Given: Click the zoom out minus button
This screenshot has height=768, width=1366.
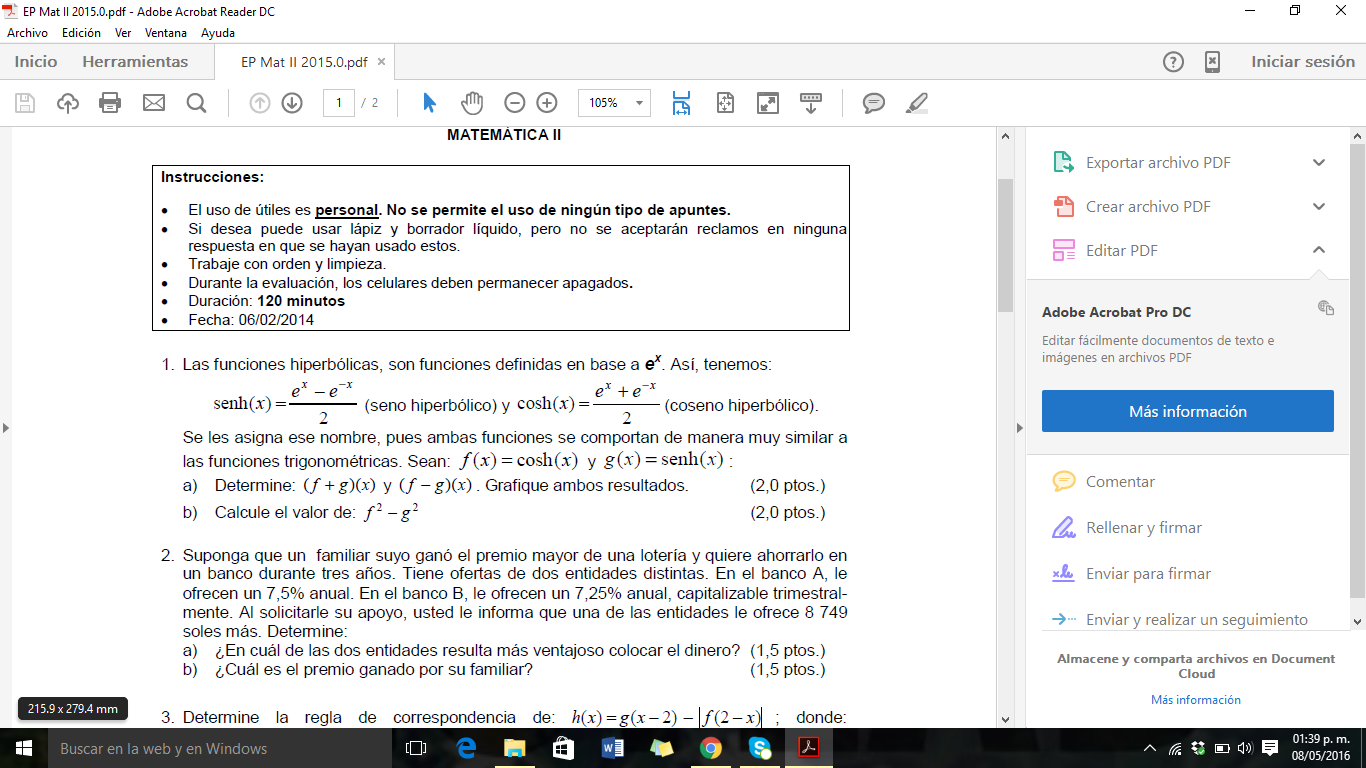Looking at the screenshot, I should (514, 103).
